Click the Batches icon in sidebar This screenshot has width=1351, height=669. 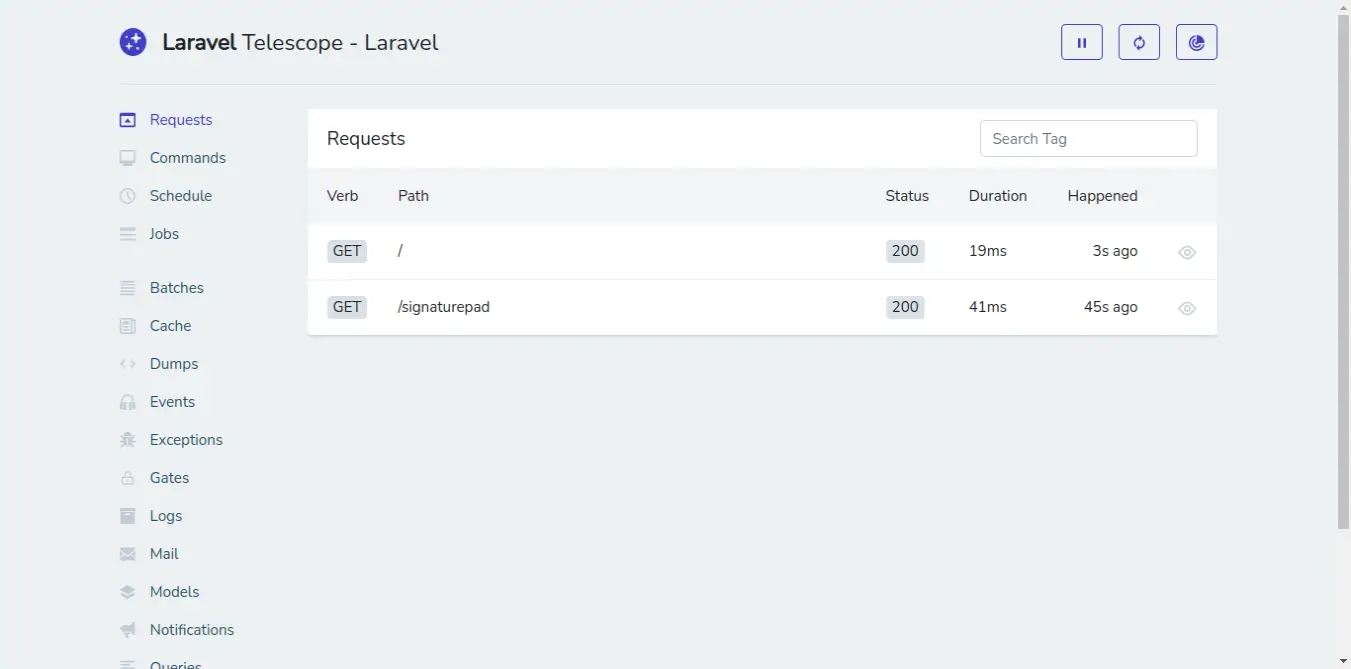pos(127,288)
